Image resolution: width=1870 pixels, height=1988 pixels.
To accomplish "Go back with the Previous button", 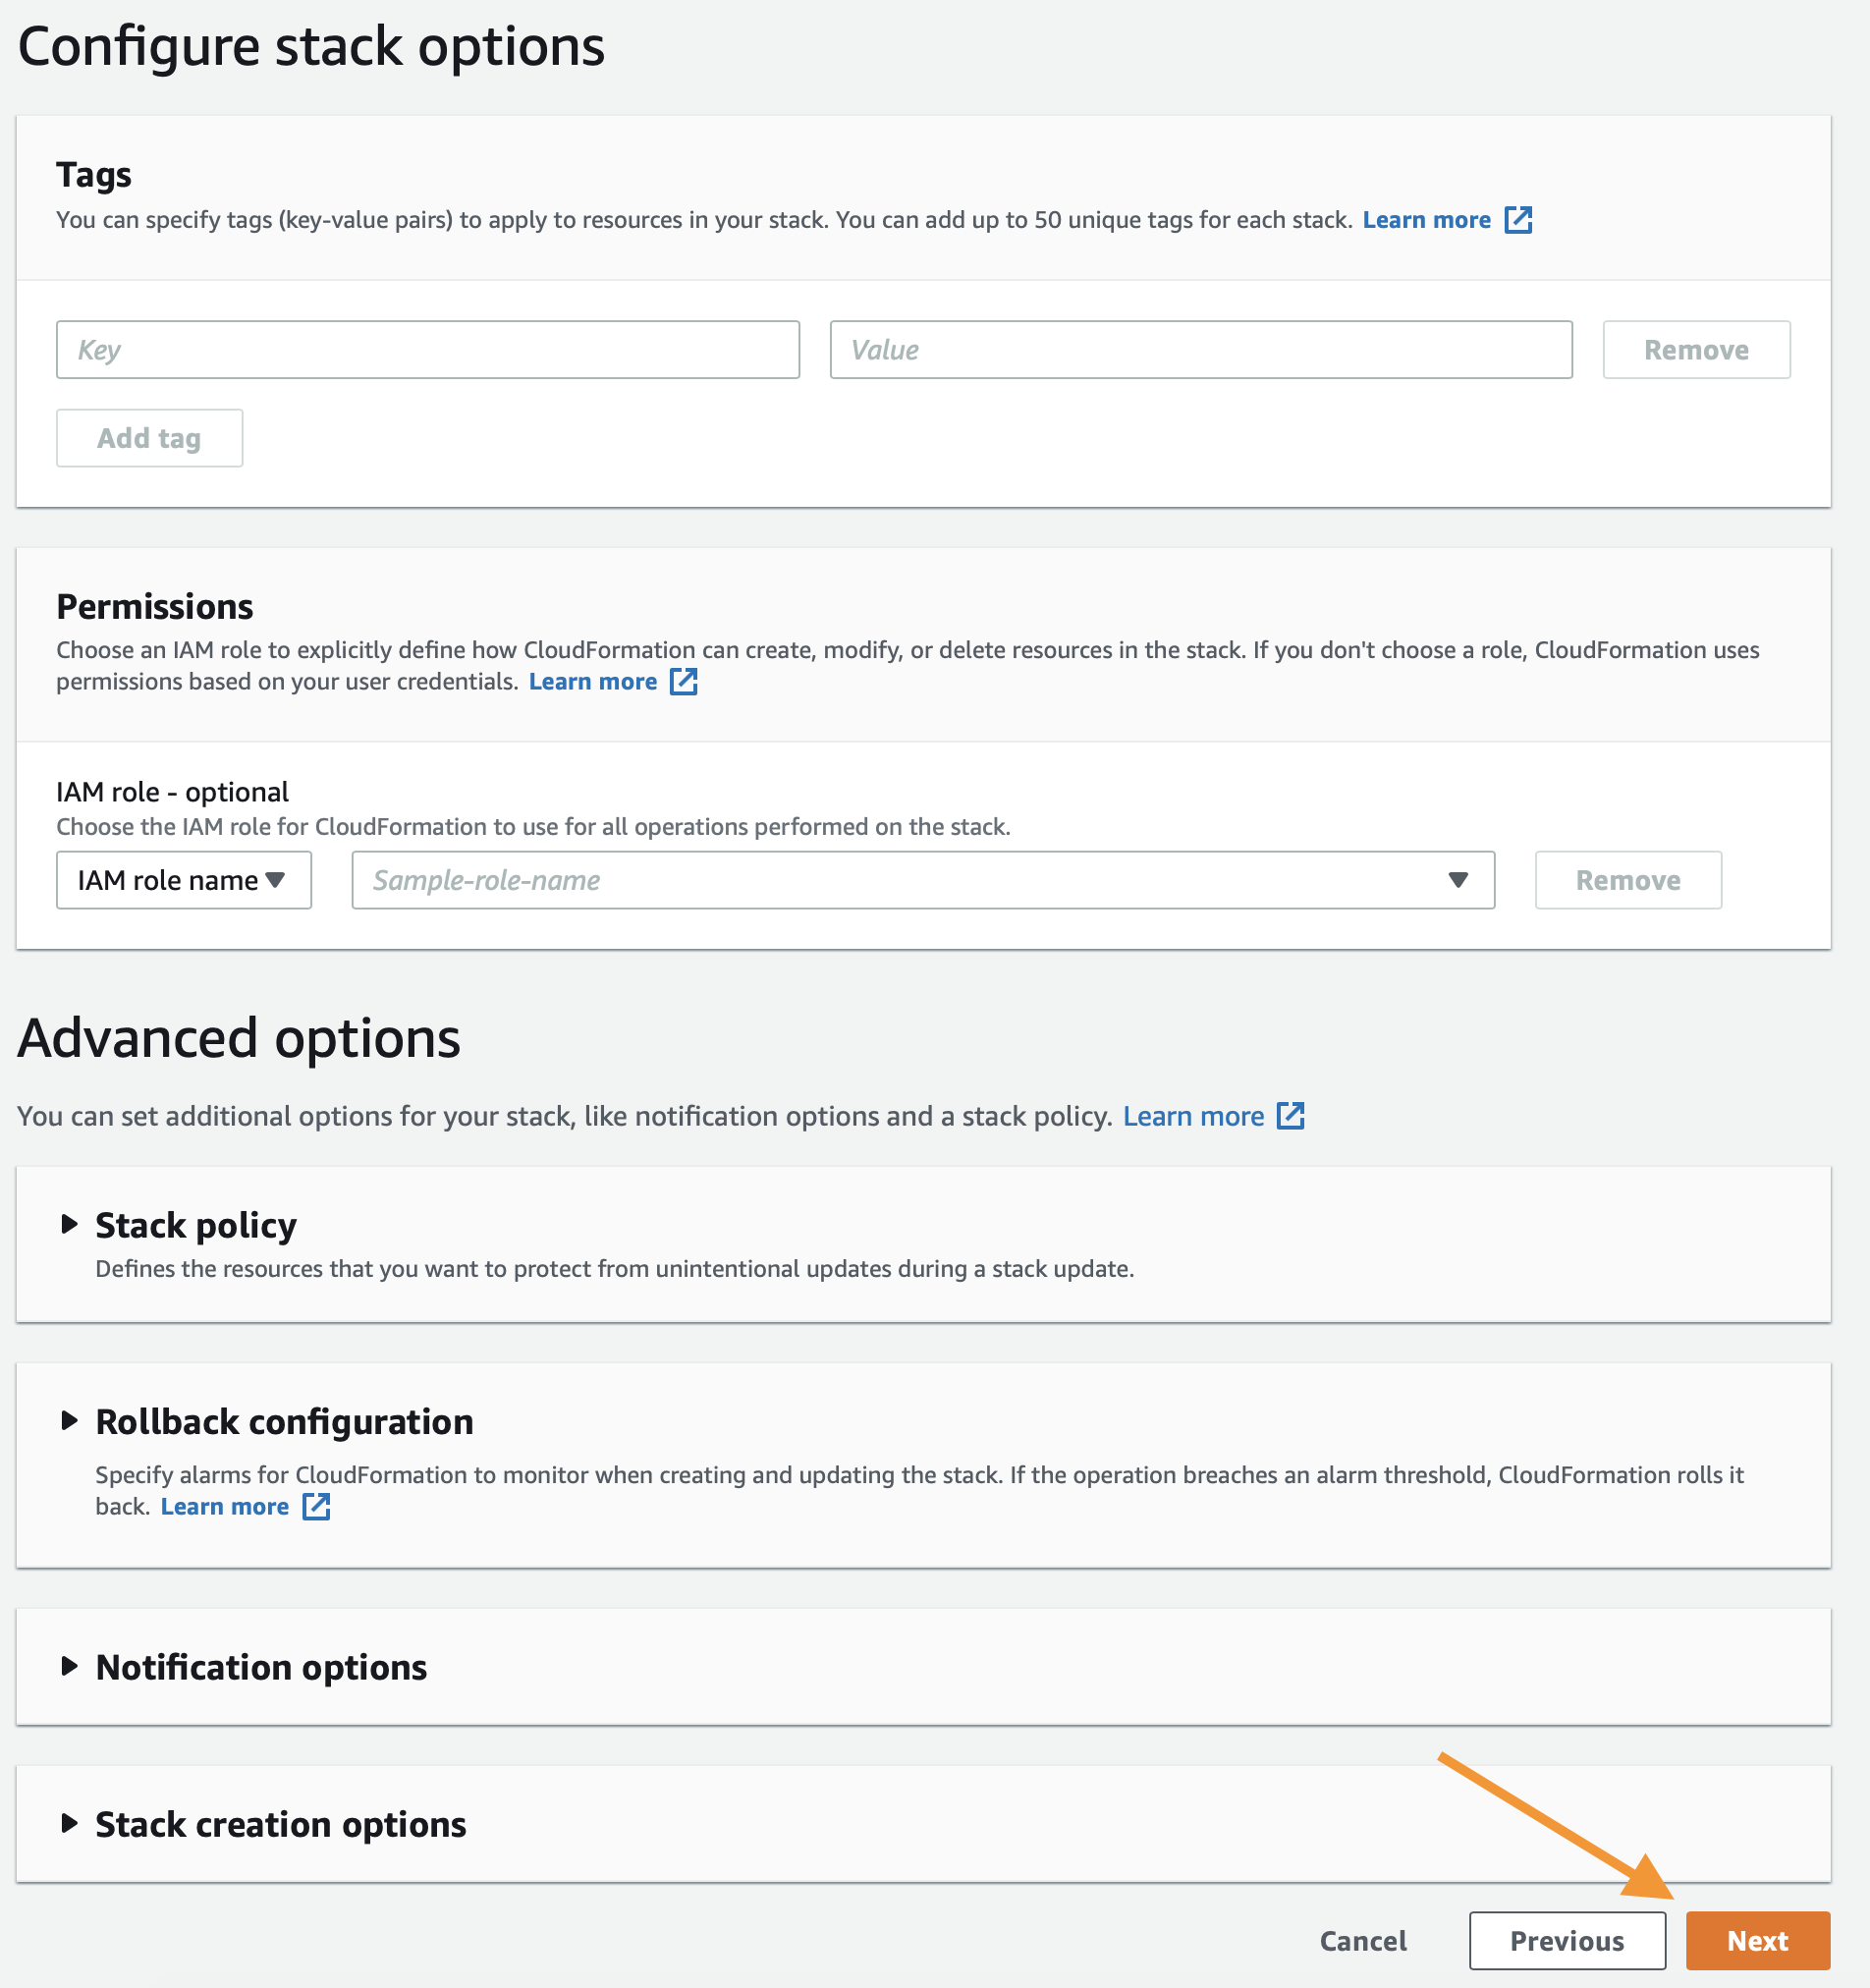I will click(x=1567, y=1941).
